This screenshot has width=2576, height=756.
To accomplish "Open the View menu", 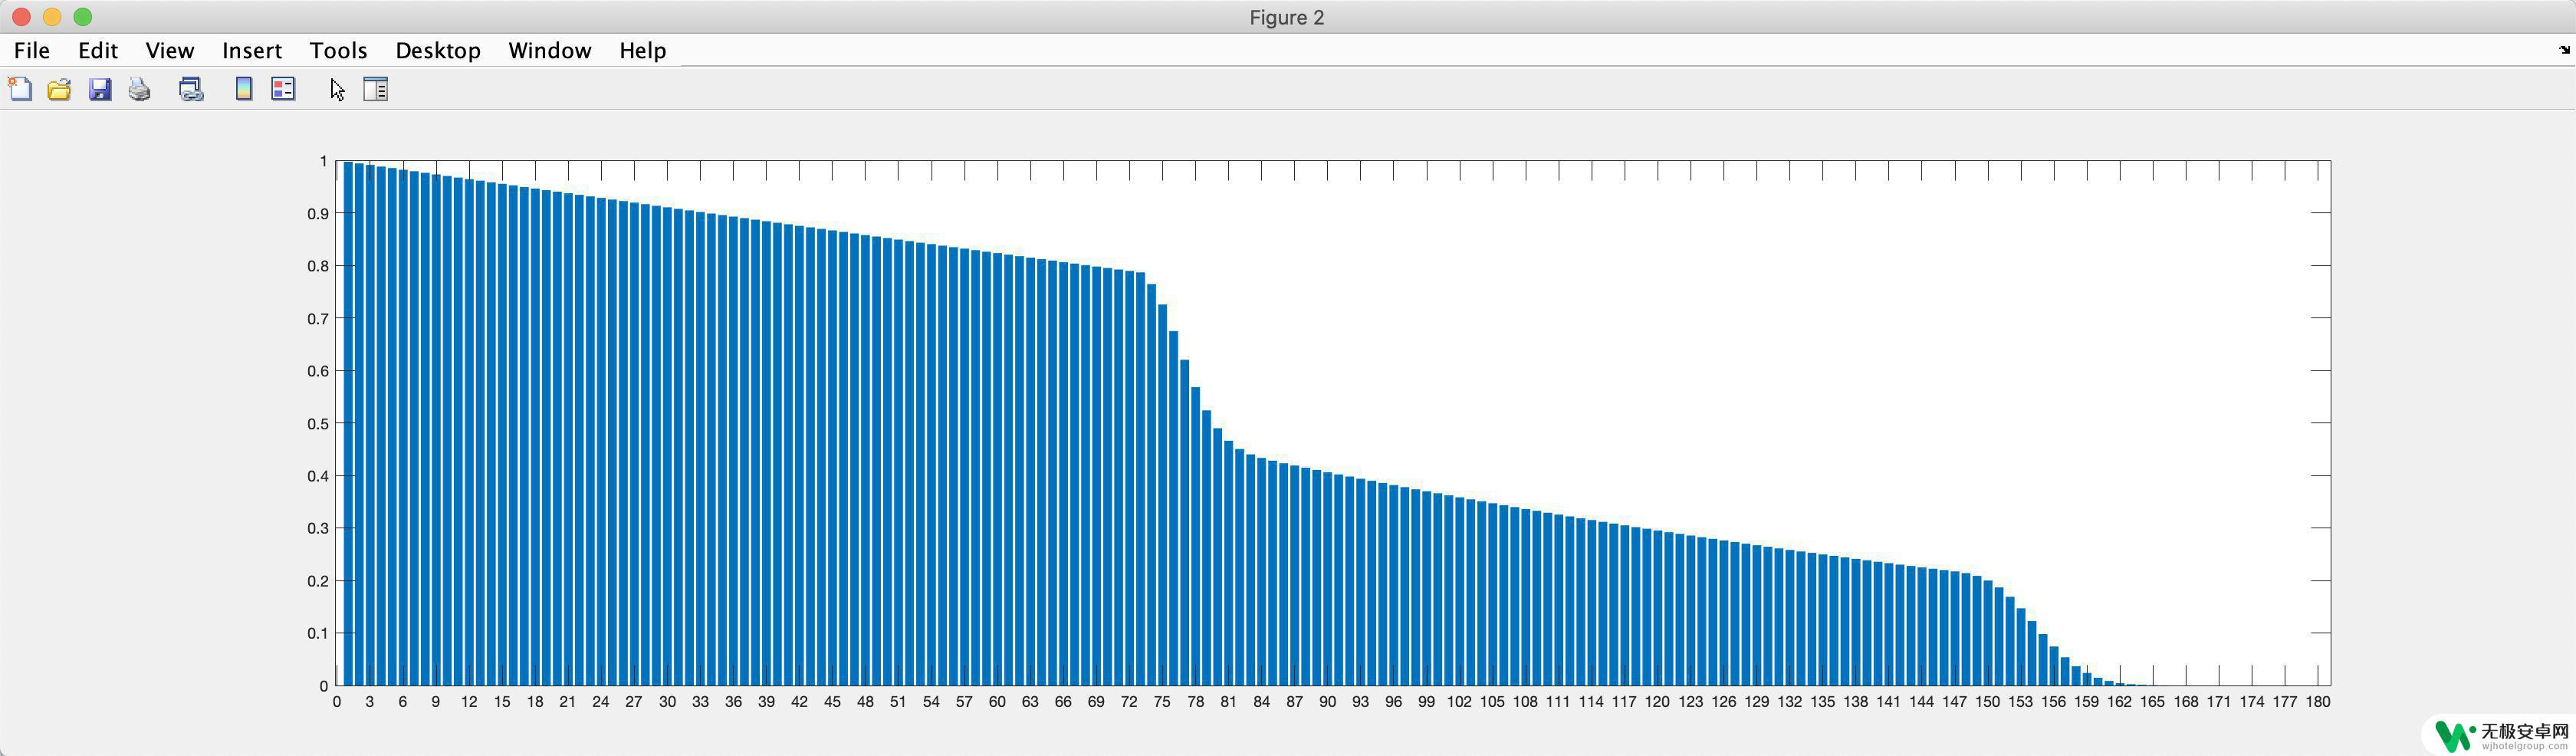I will click(170, 50).
